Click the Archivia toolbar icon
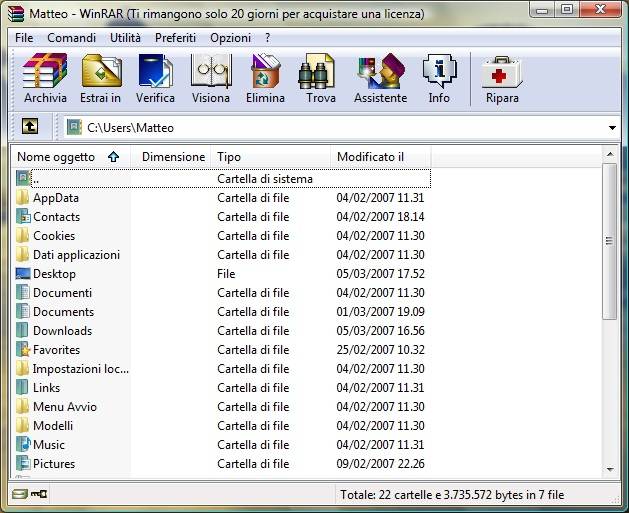Screen dimensions: 629x513 point(45,71)
